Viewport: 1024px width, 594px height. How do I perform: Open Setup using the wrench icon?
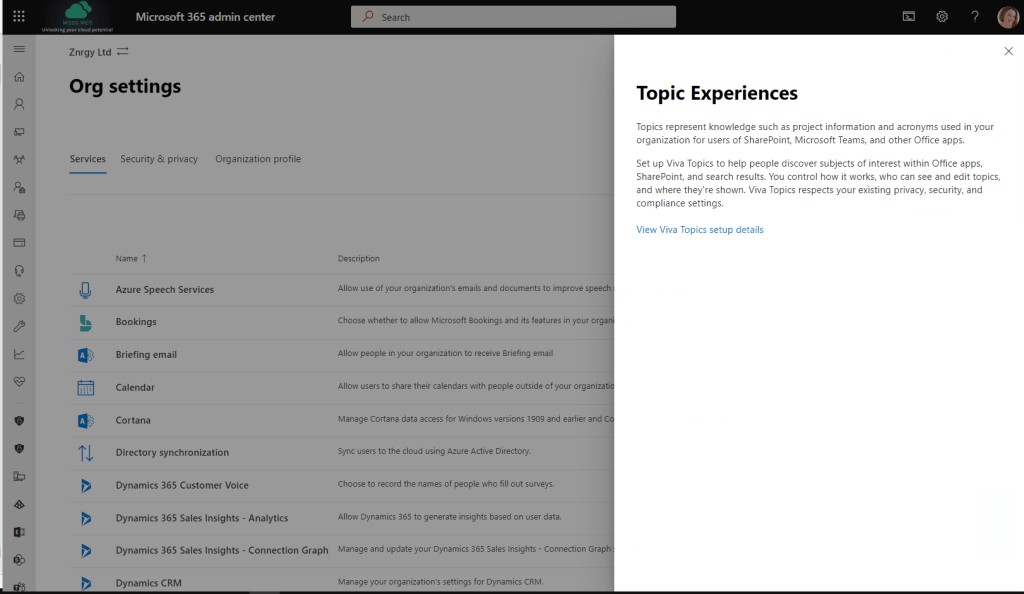[18, 325]
